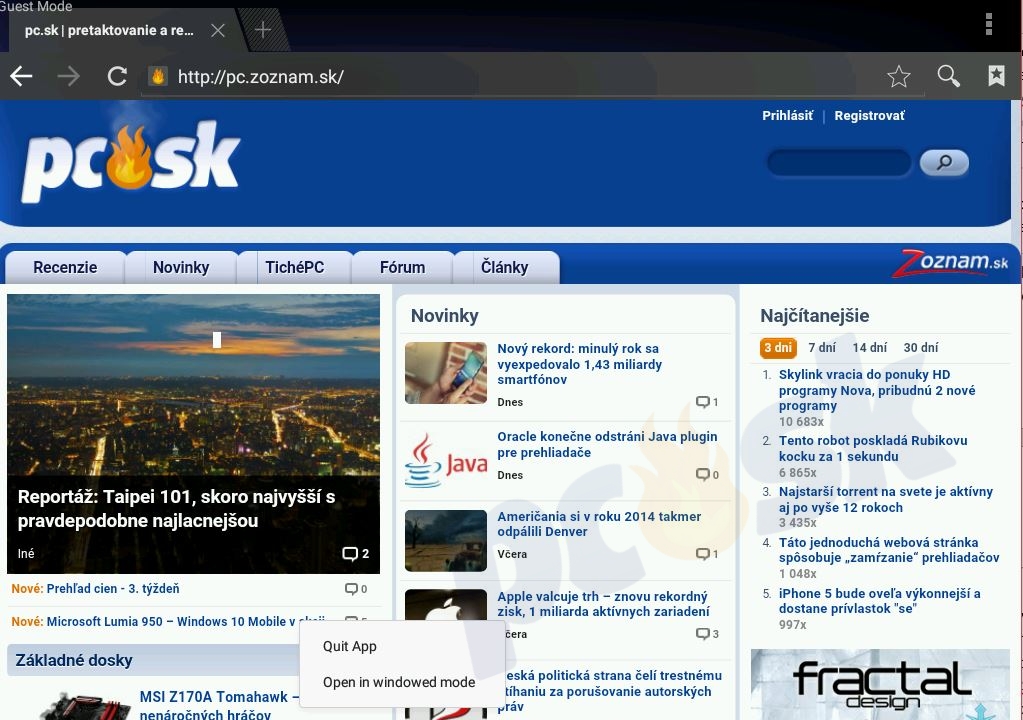Click the smartphone news thumbnail
The width and height of the screenshot is (1023, 720).
tap(446, 373)
